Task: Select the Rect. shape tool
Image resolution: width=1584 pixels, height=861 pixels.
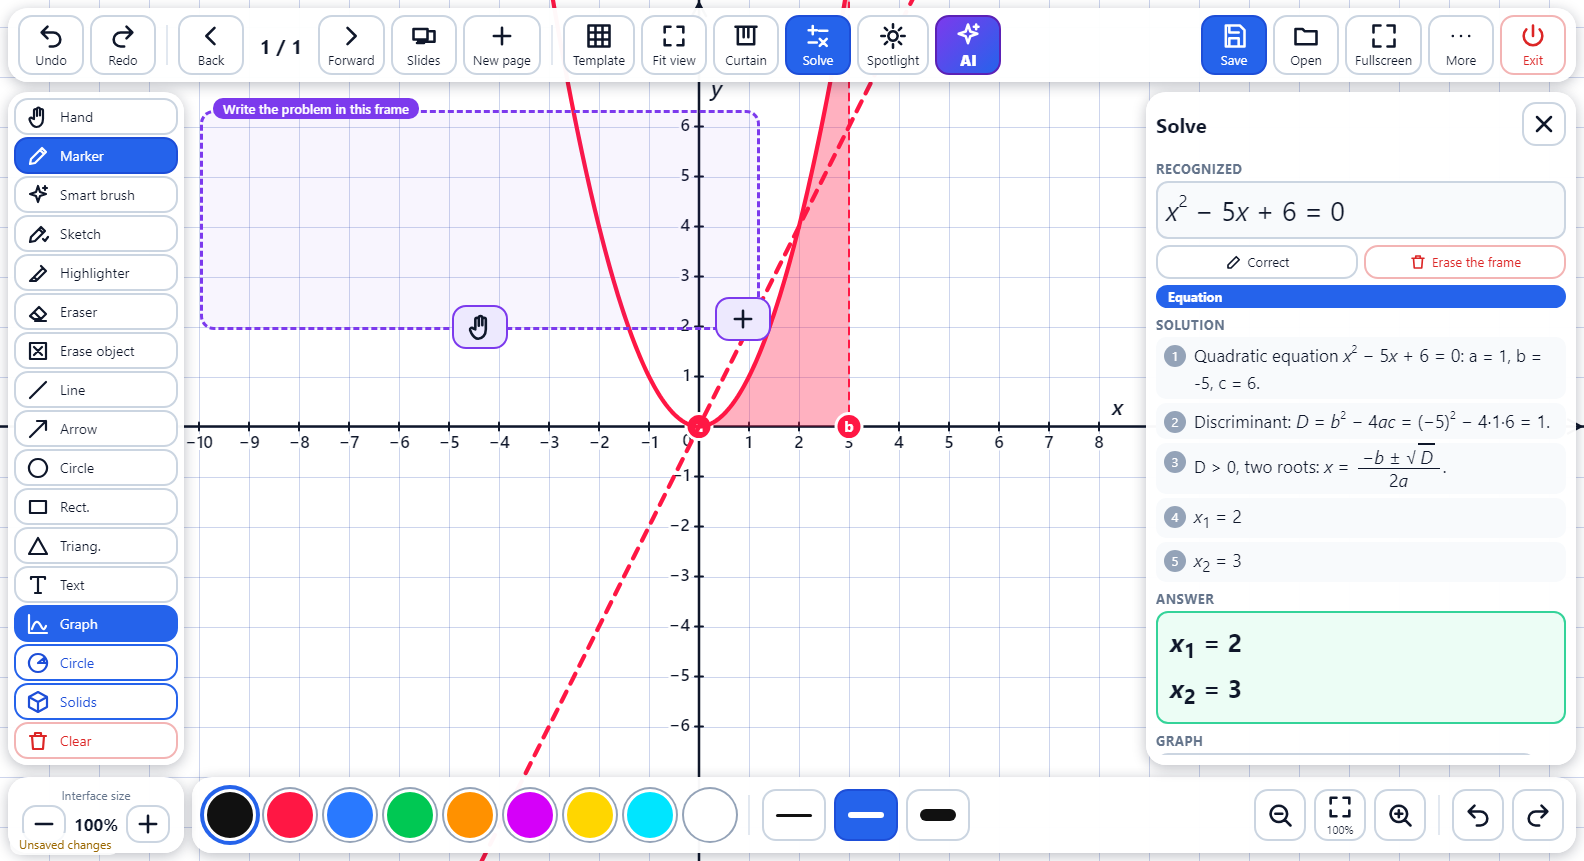Action: pos(96,507)
